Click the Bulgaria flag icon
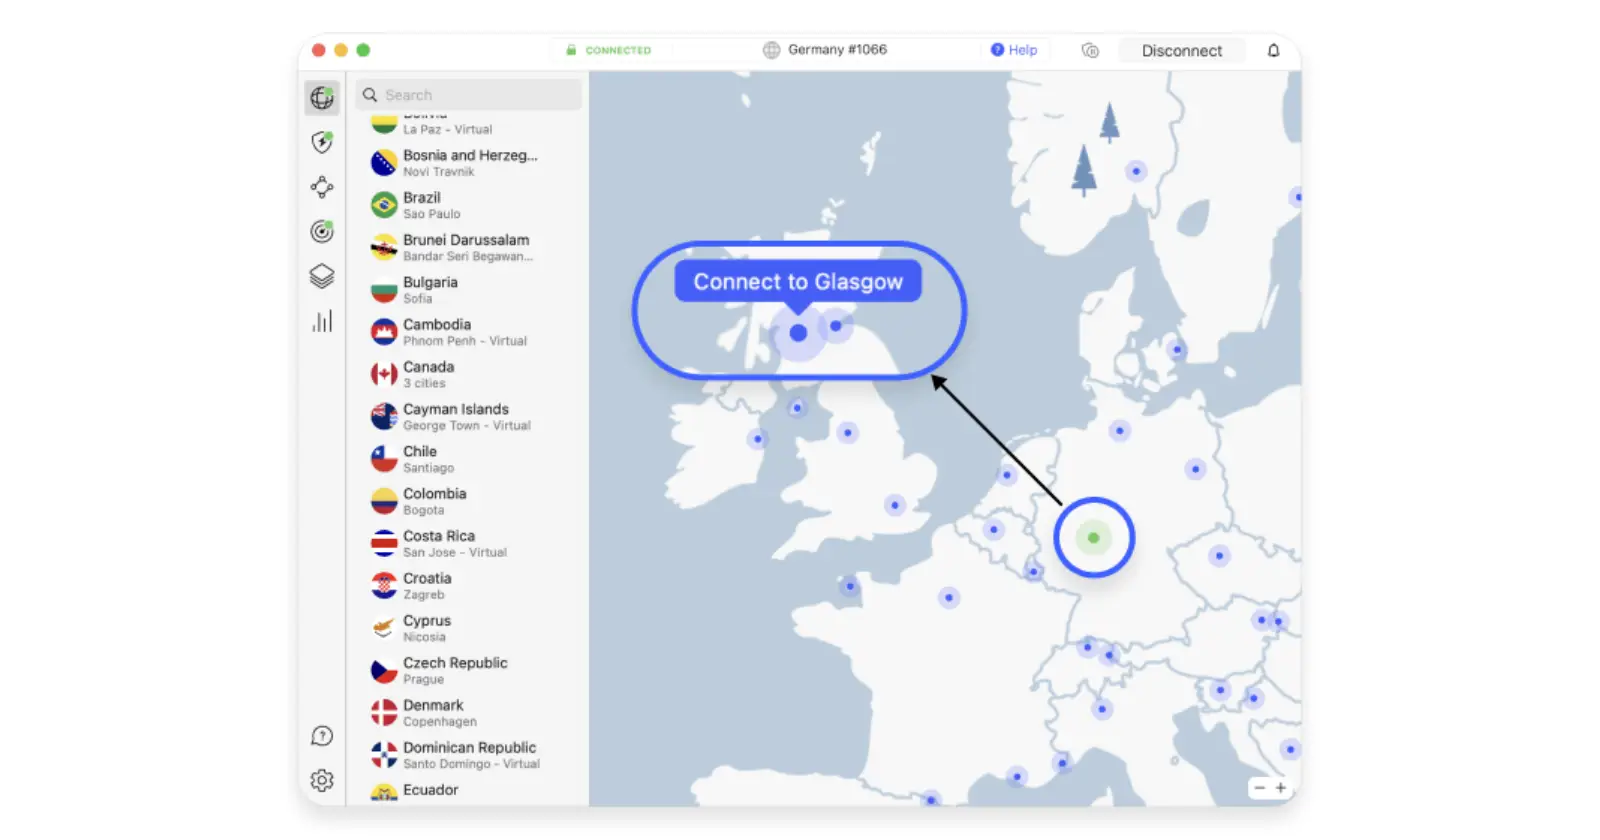 pyautogui.click(x=384, y=290)
